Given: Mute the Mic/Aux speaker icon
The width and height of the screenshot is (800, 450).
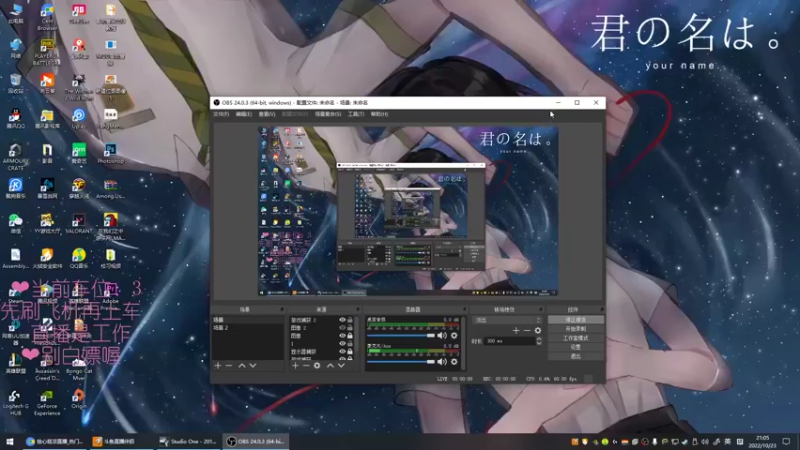Looking at the screenshot, I should tap(442, 362).
